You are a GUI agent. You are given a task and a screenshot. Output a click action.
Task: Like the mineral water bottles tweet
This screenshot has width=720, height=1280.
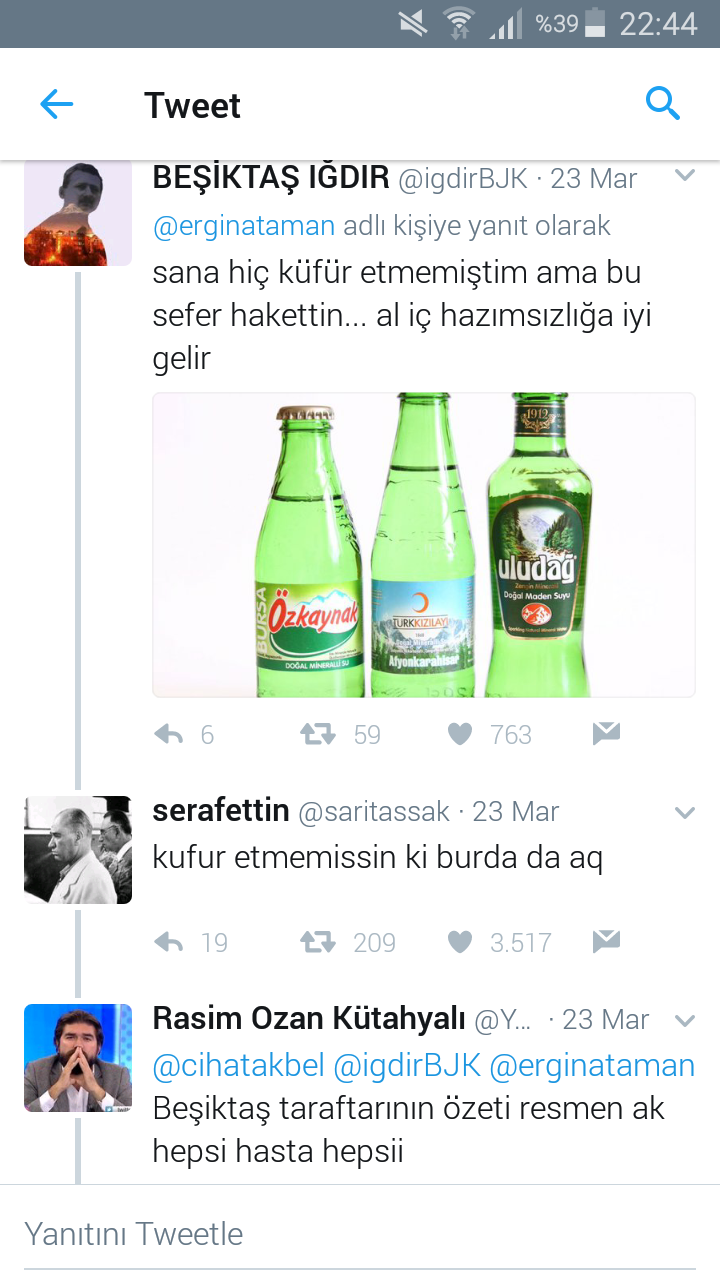460,735
